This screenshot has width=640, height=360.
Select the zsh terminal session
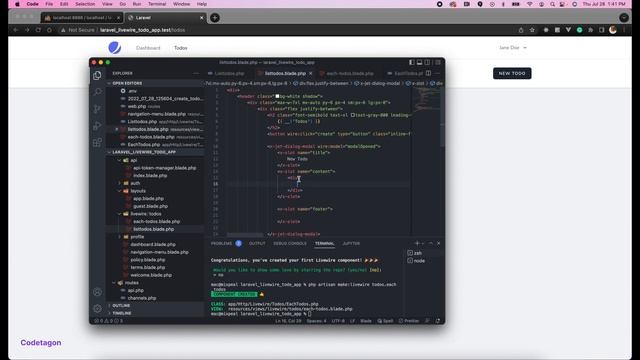[x=424, y=253]
